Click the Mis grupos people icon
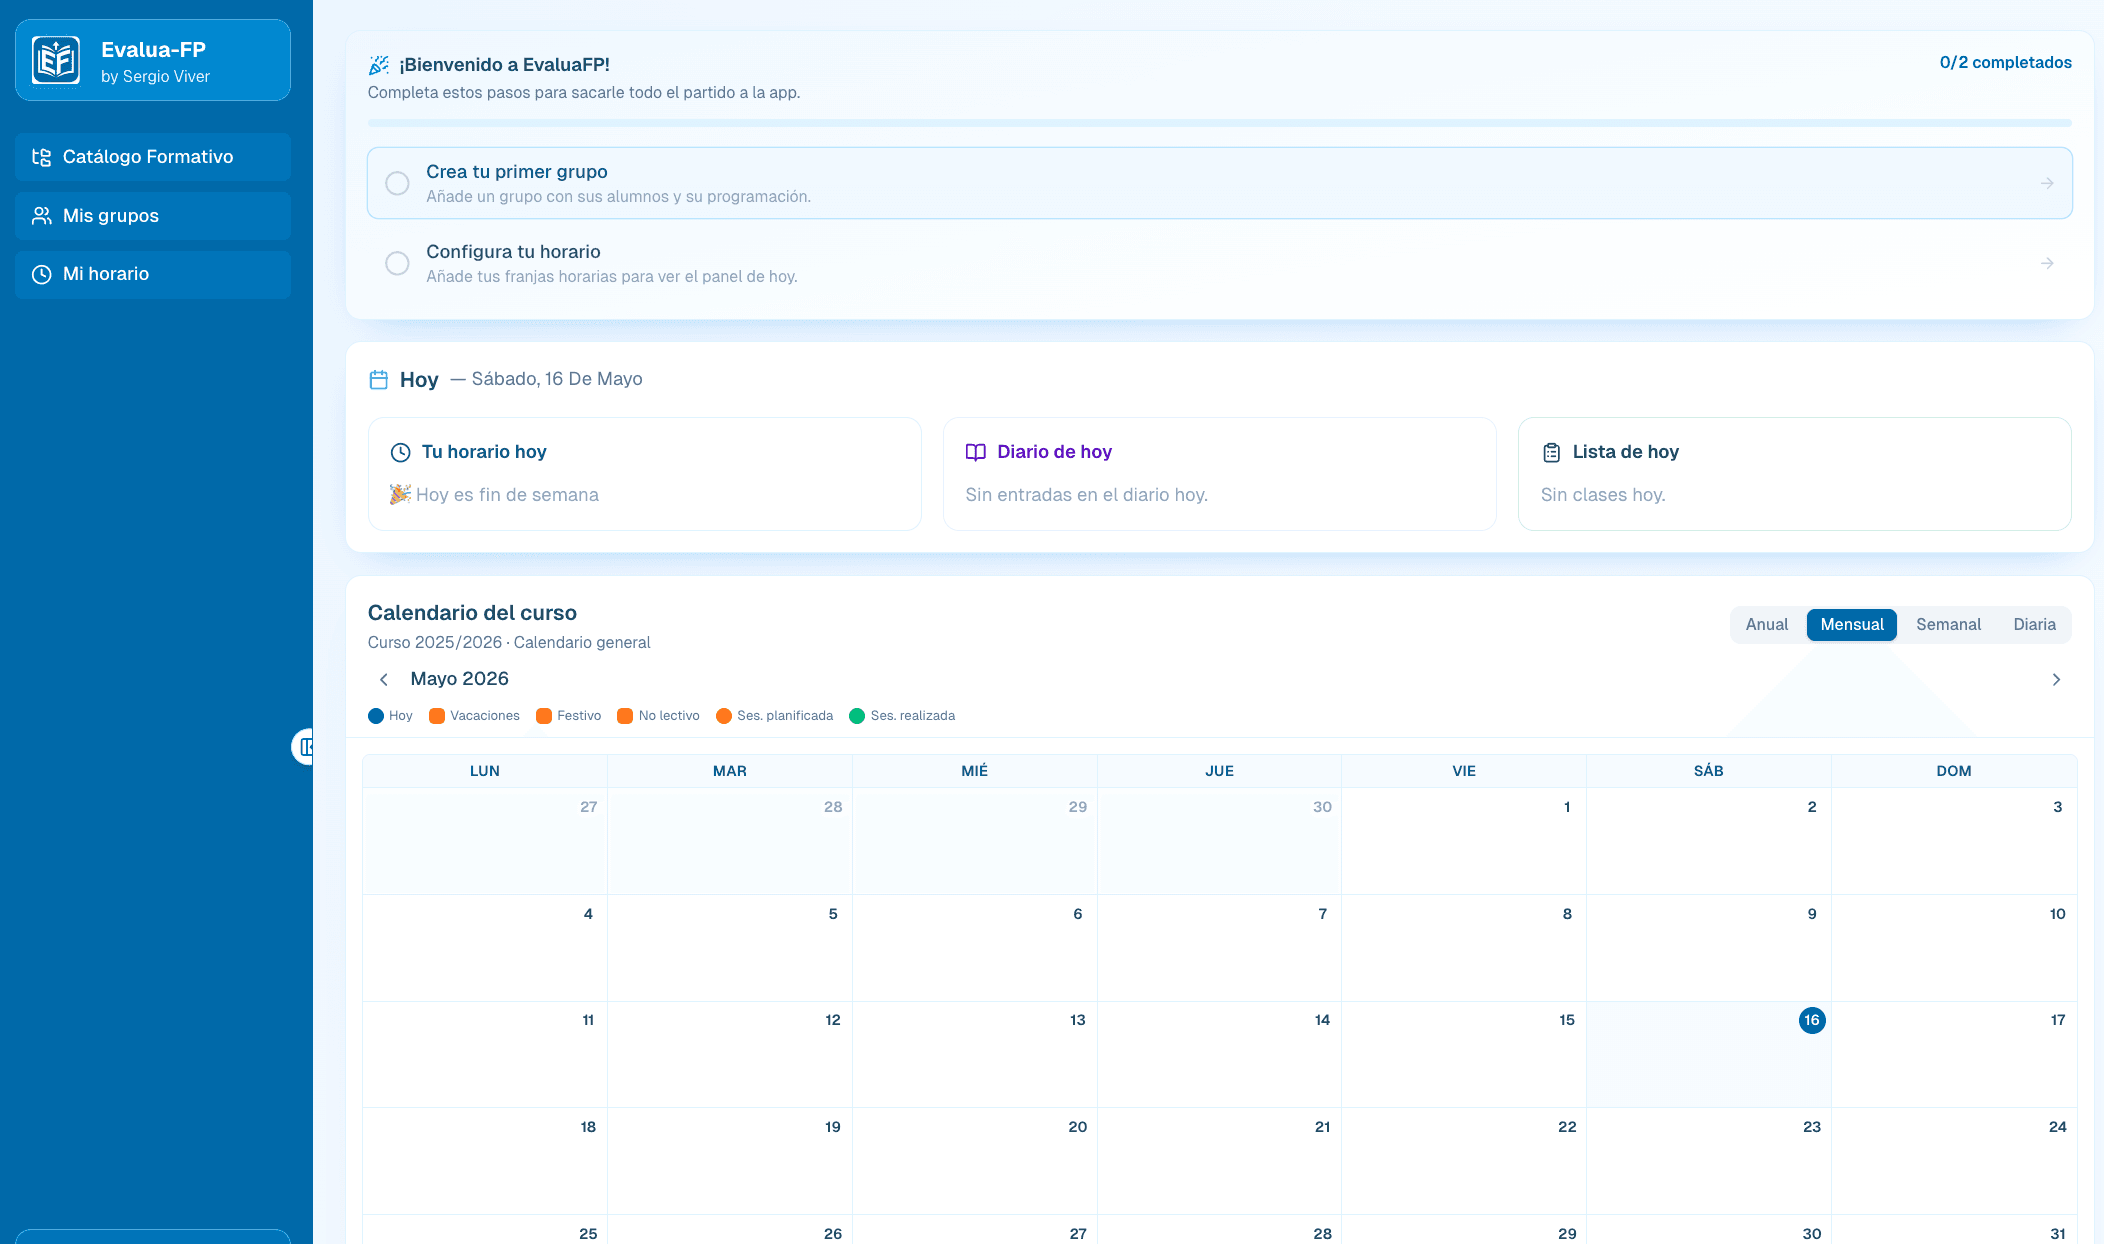The image size is (2104, 1244). coord(41,216)
